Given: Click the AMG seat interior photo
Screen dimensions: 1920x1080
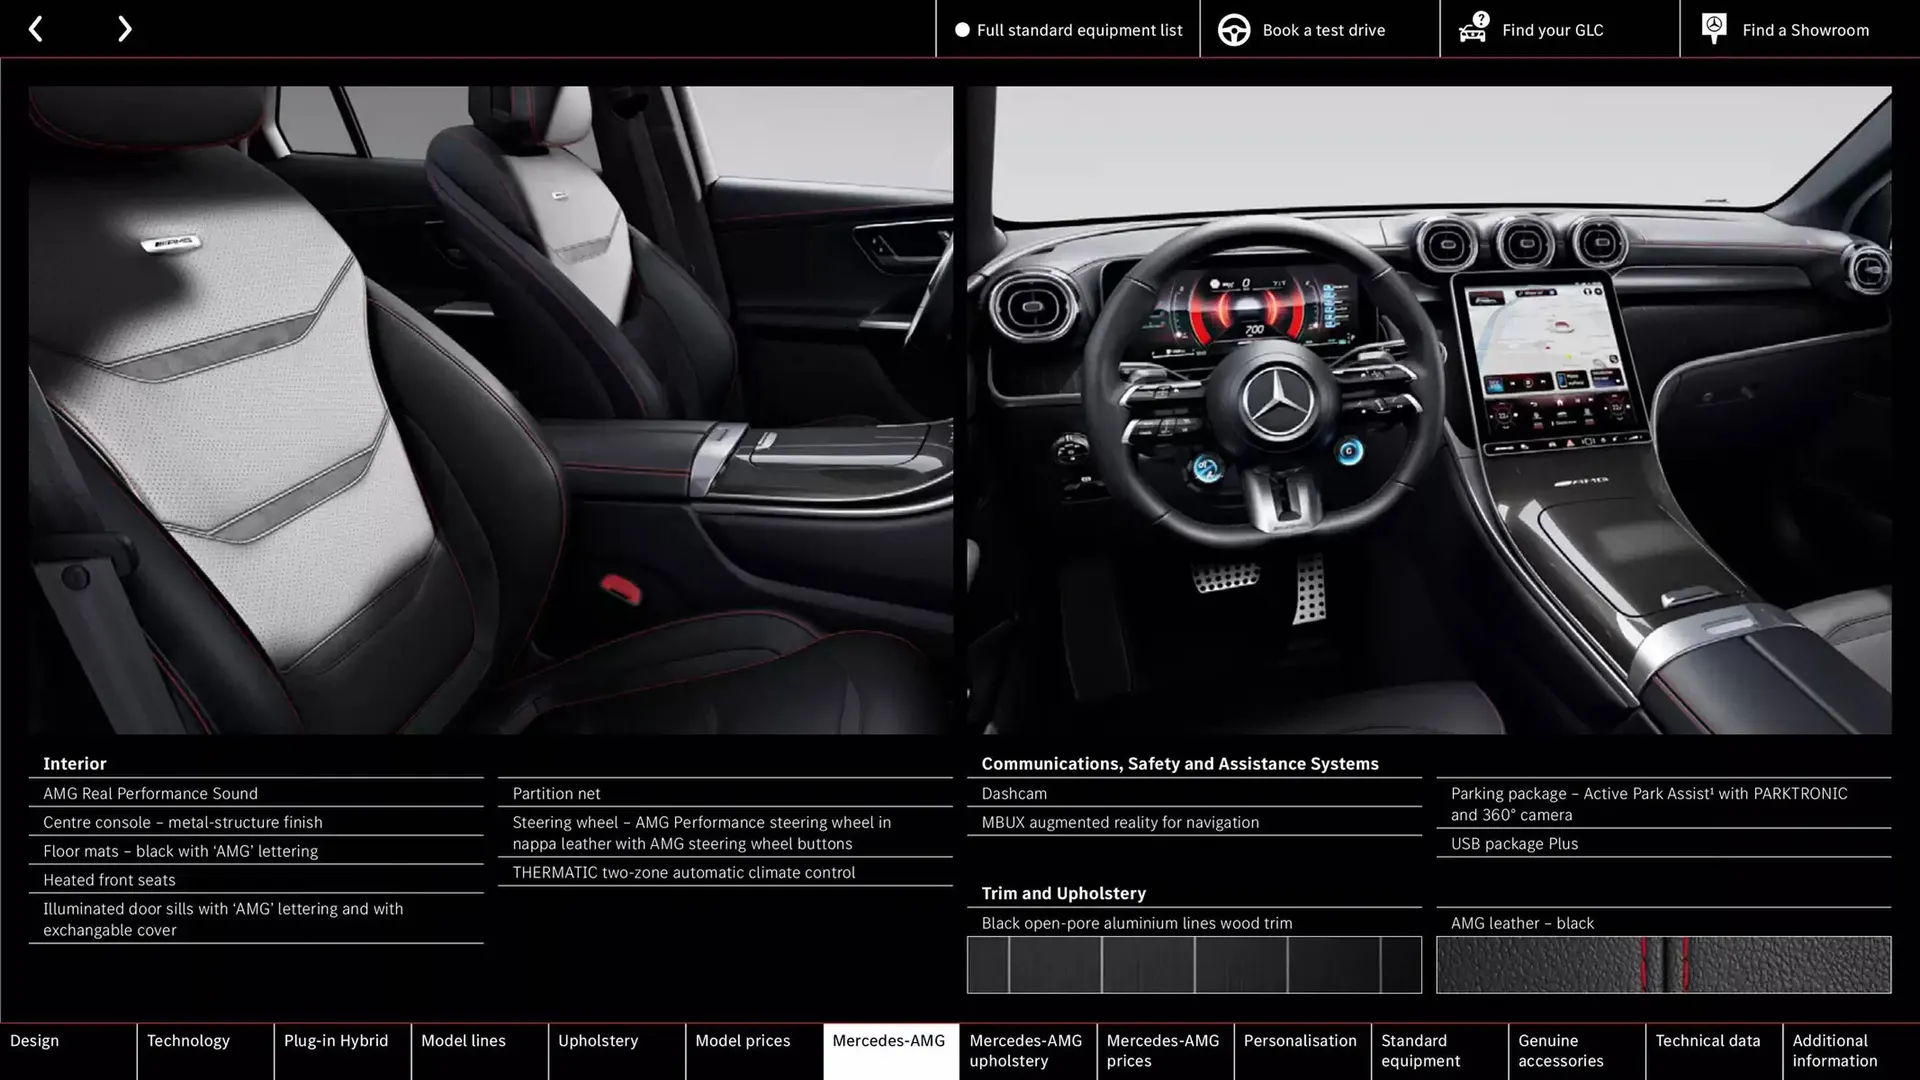Looking at the screenshot, I should point(491,410).
